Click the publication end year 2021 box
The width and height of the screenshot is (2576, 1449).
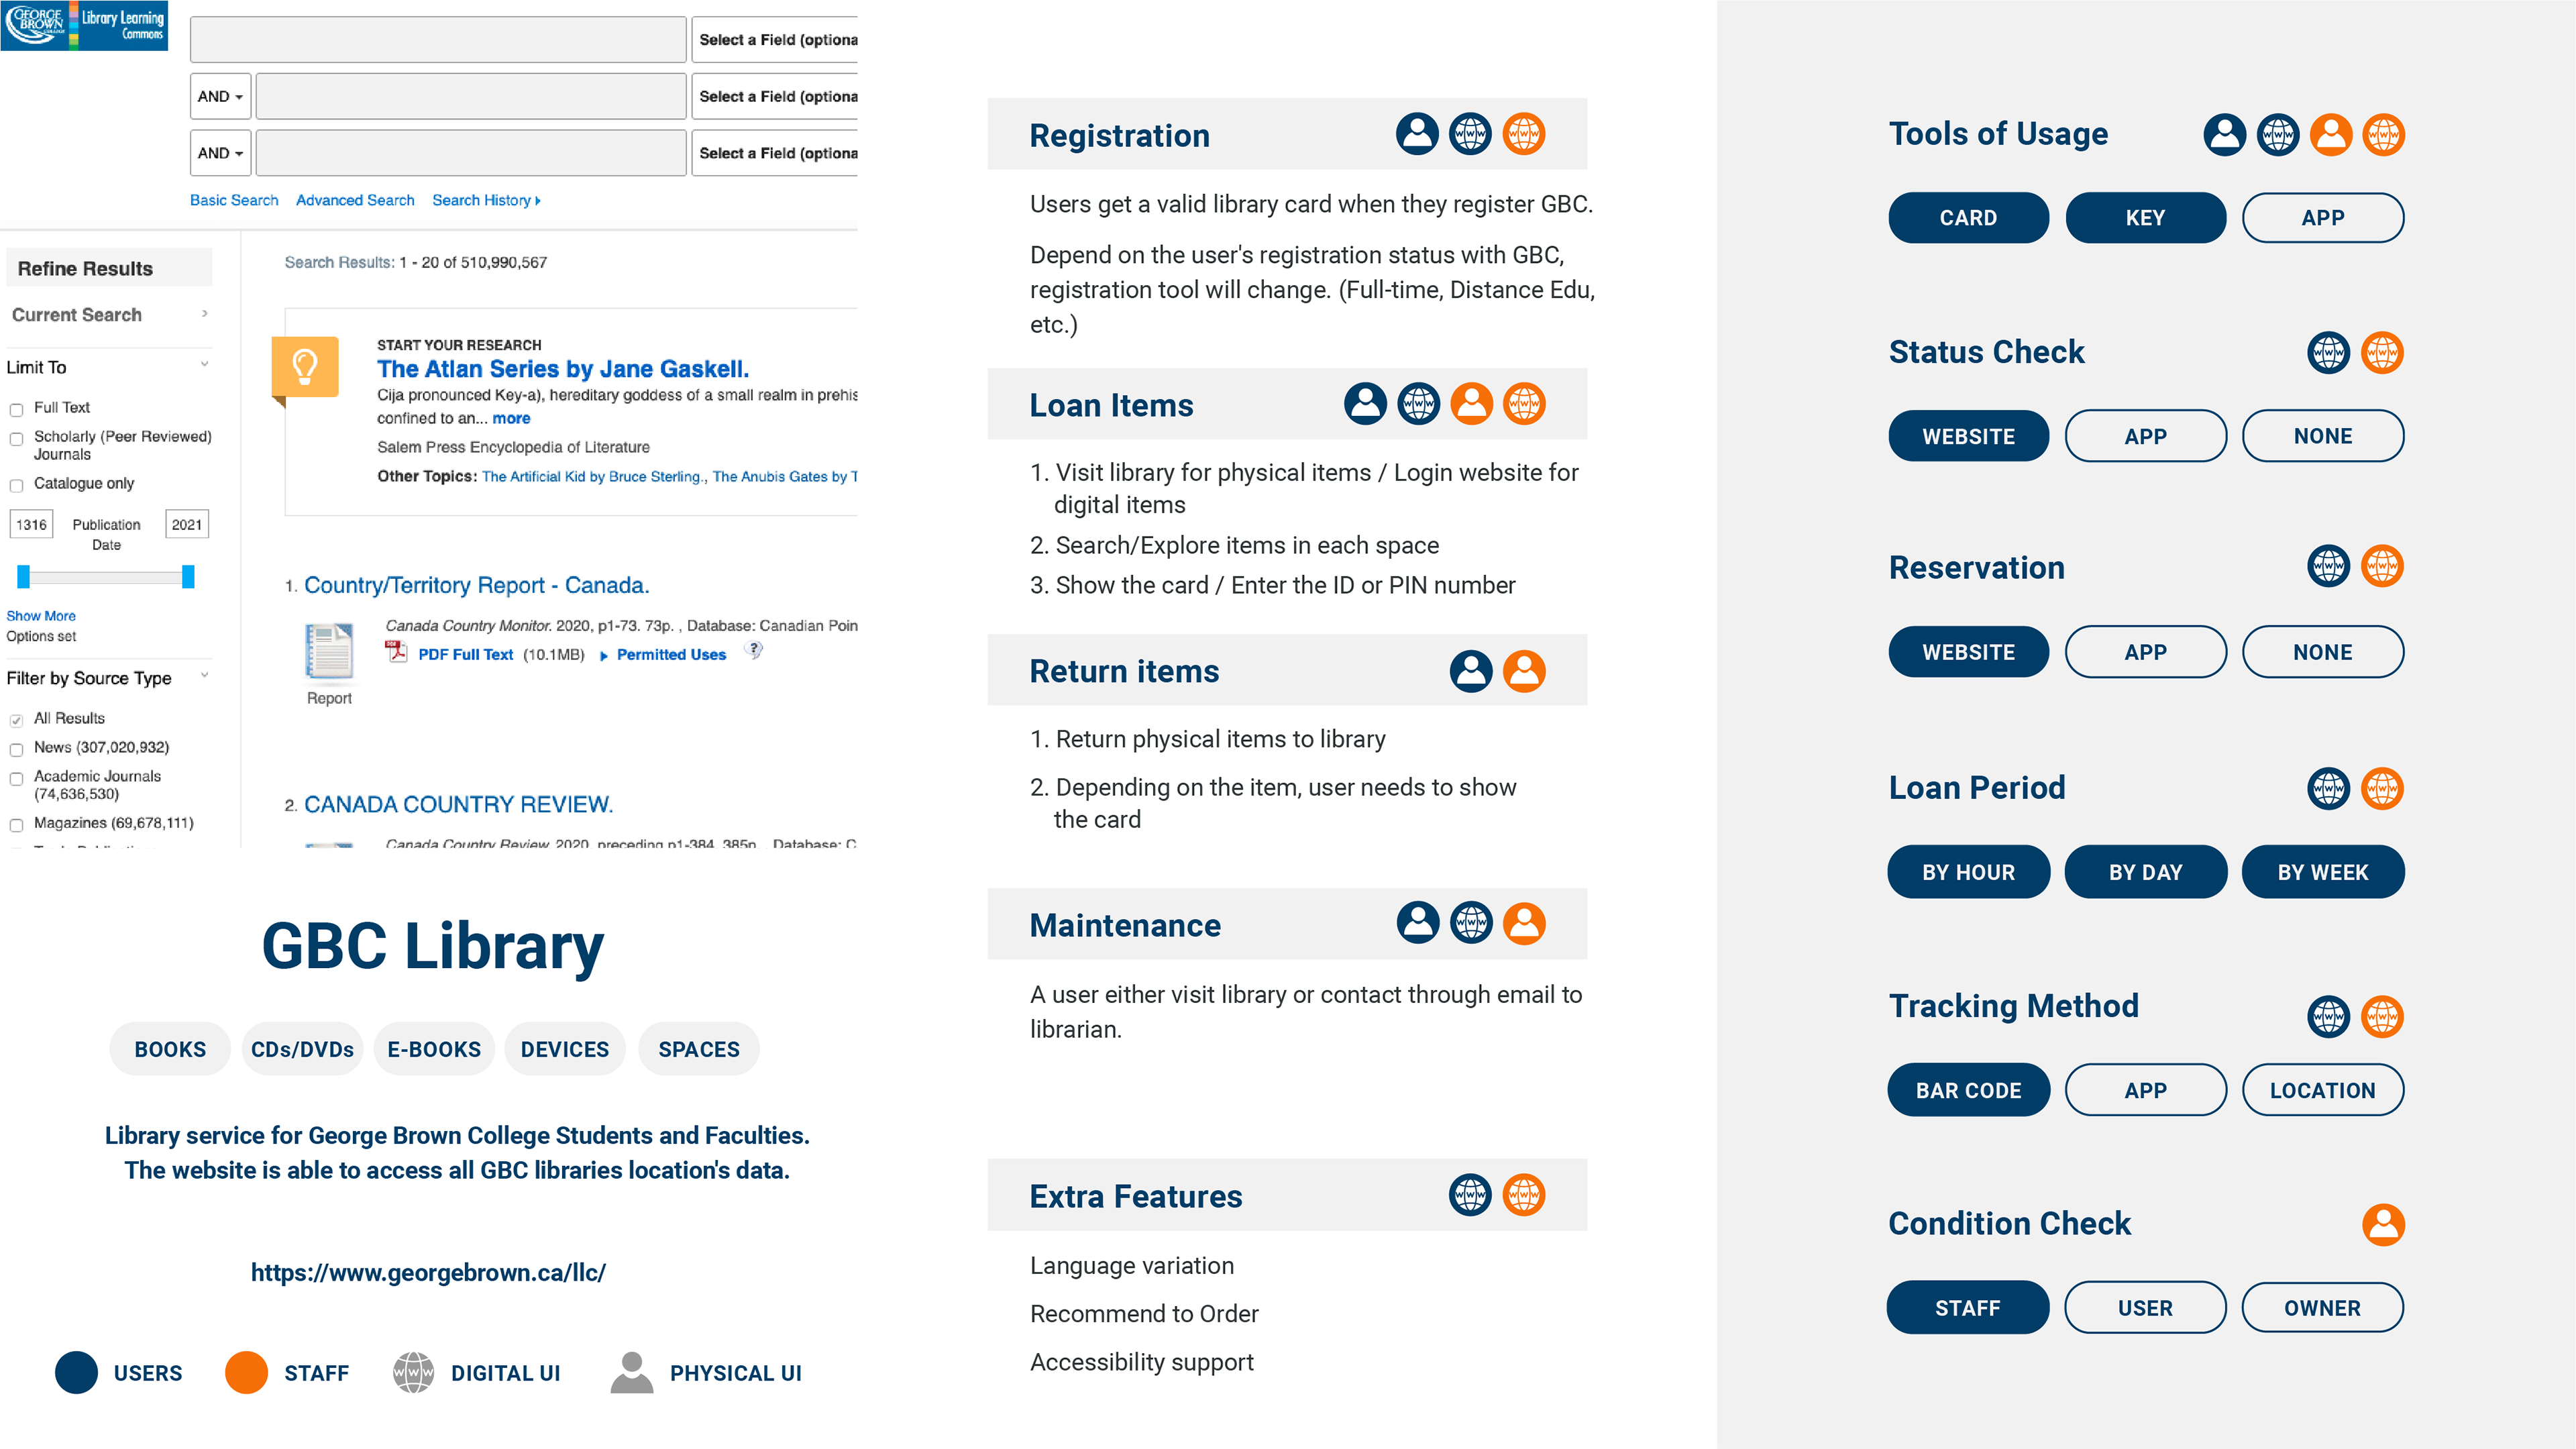[x=187, y=524]
